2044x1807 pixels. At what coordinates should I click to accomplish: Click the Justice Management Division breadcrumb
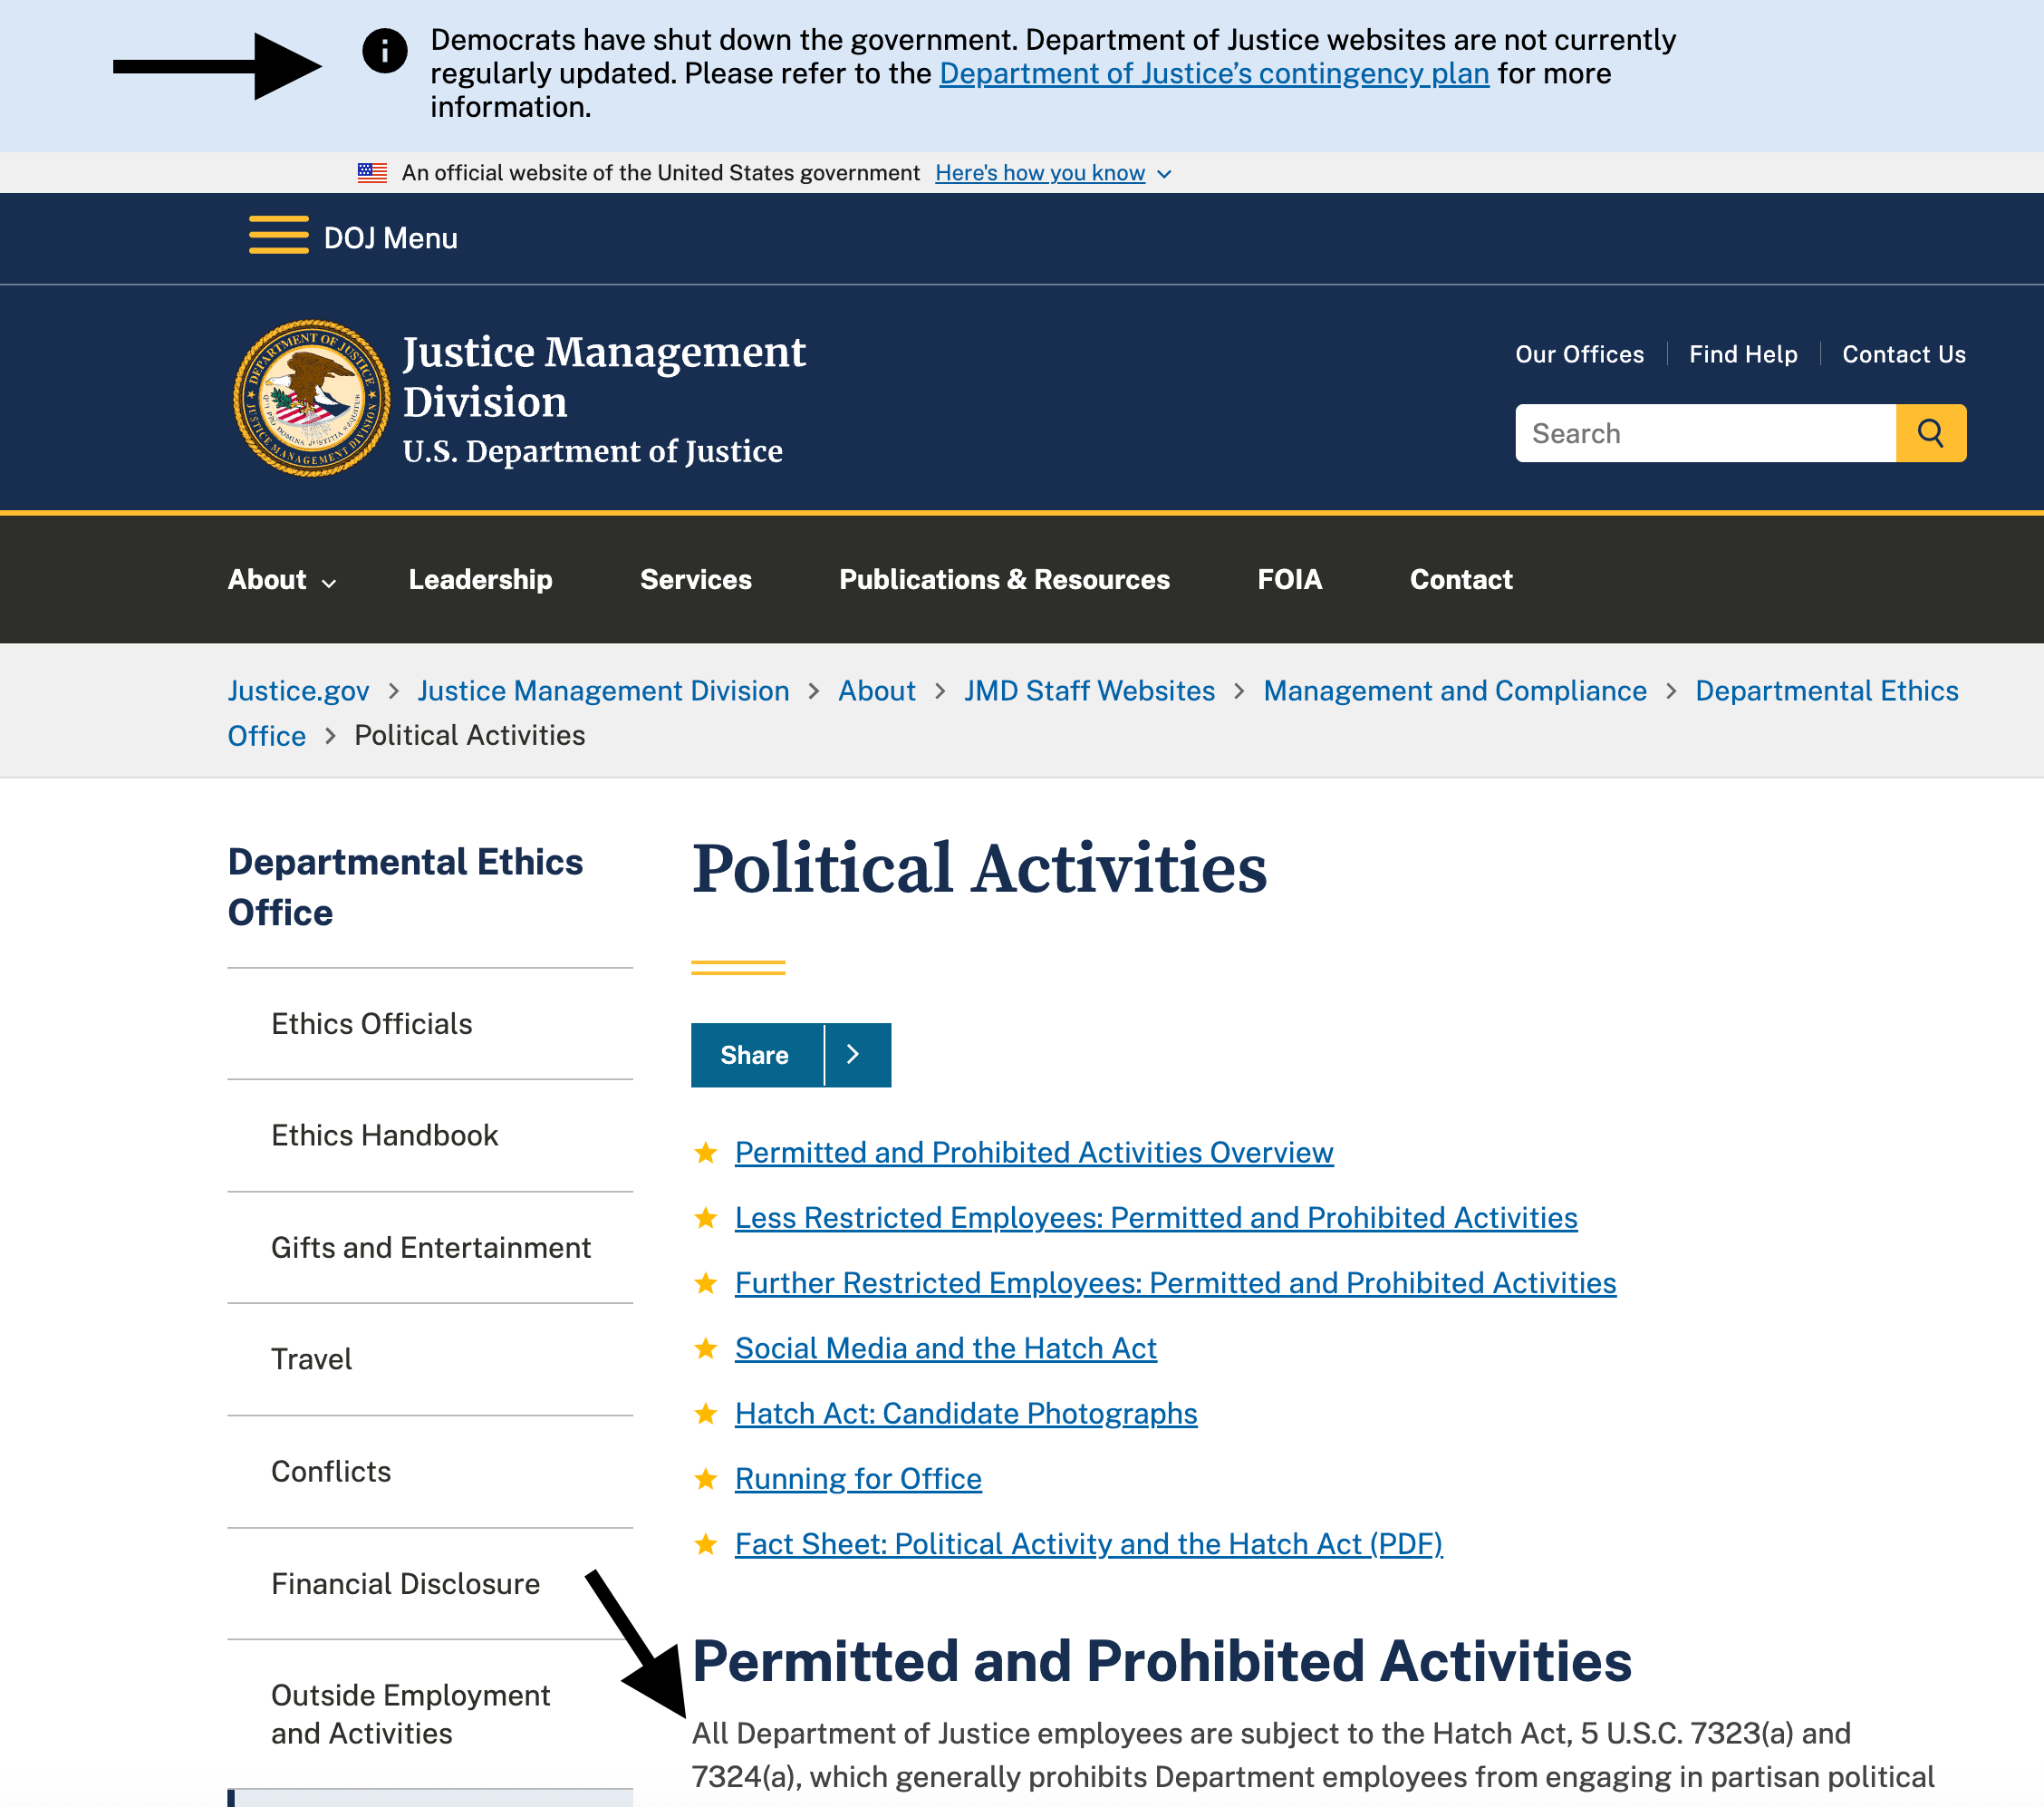coord(603,690)
